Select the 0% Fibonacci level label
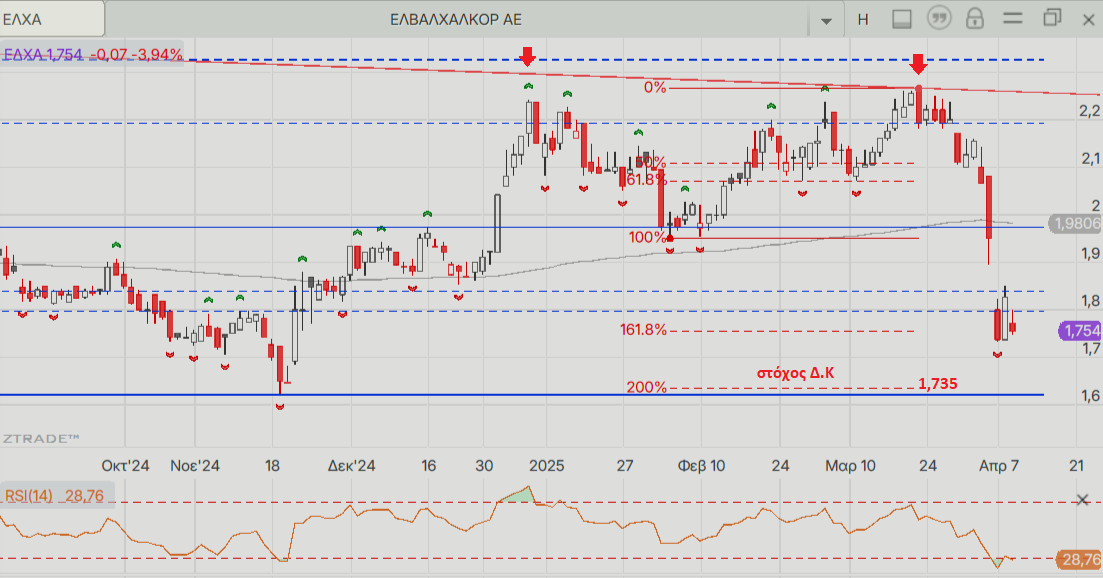The height and width of the screenshot is (578, 1103). click(655, 87)
